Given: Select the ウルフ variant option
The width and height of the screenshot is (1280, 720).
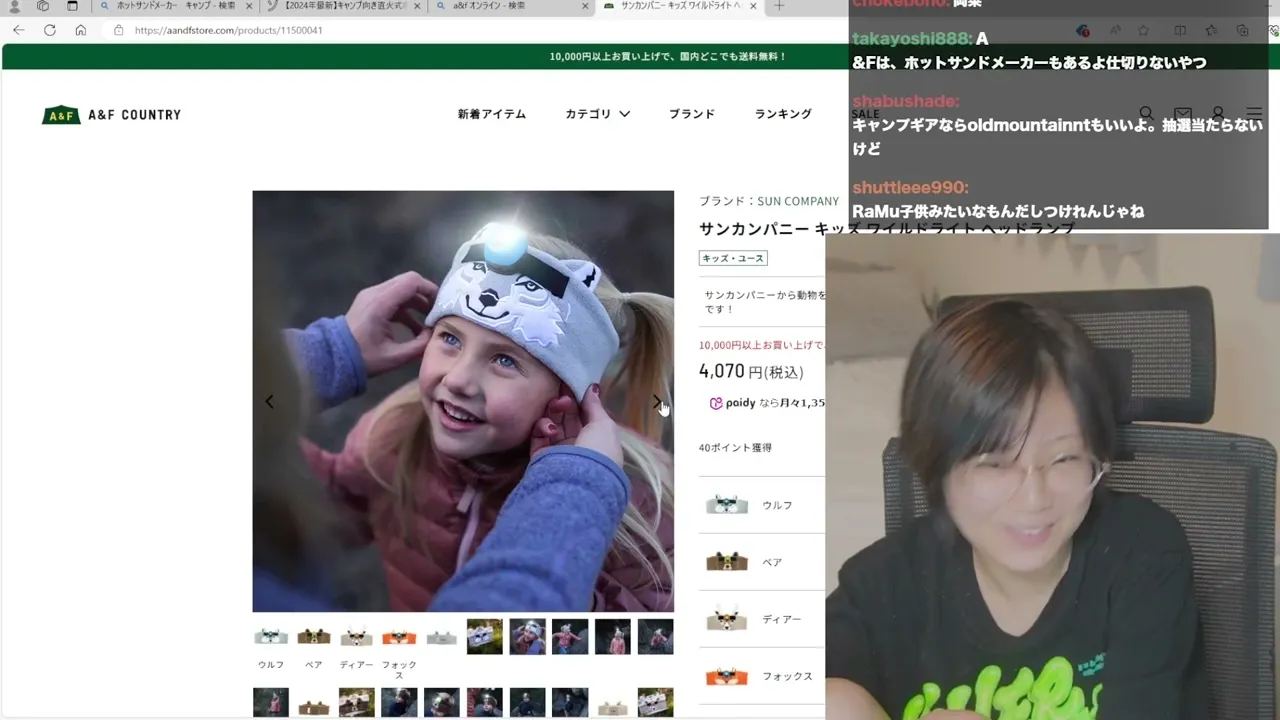Looking at the screenshot, I should click(762, 505).
